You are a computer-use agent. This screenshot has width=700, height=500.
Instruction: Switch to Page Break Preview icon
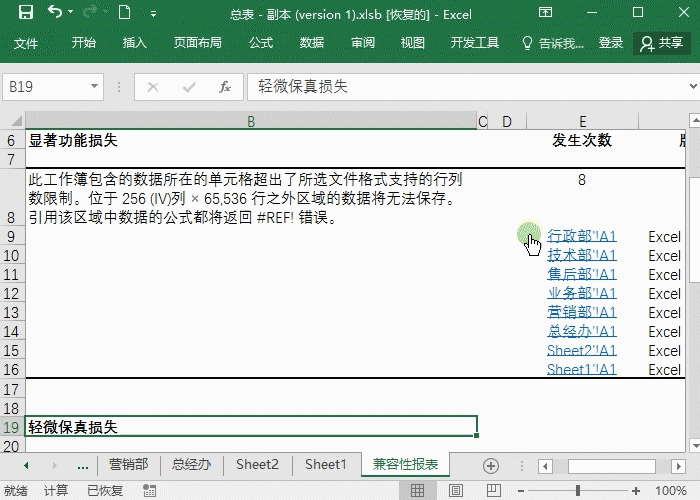494,491
